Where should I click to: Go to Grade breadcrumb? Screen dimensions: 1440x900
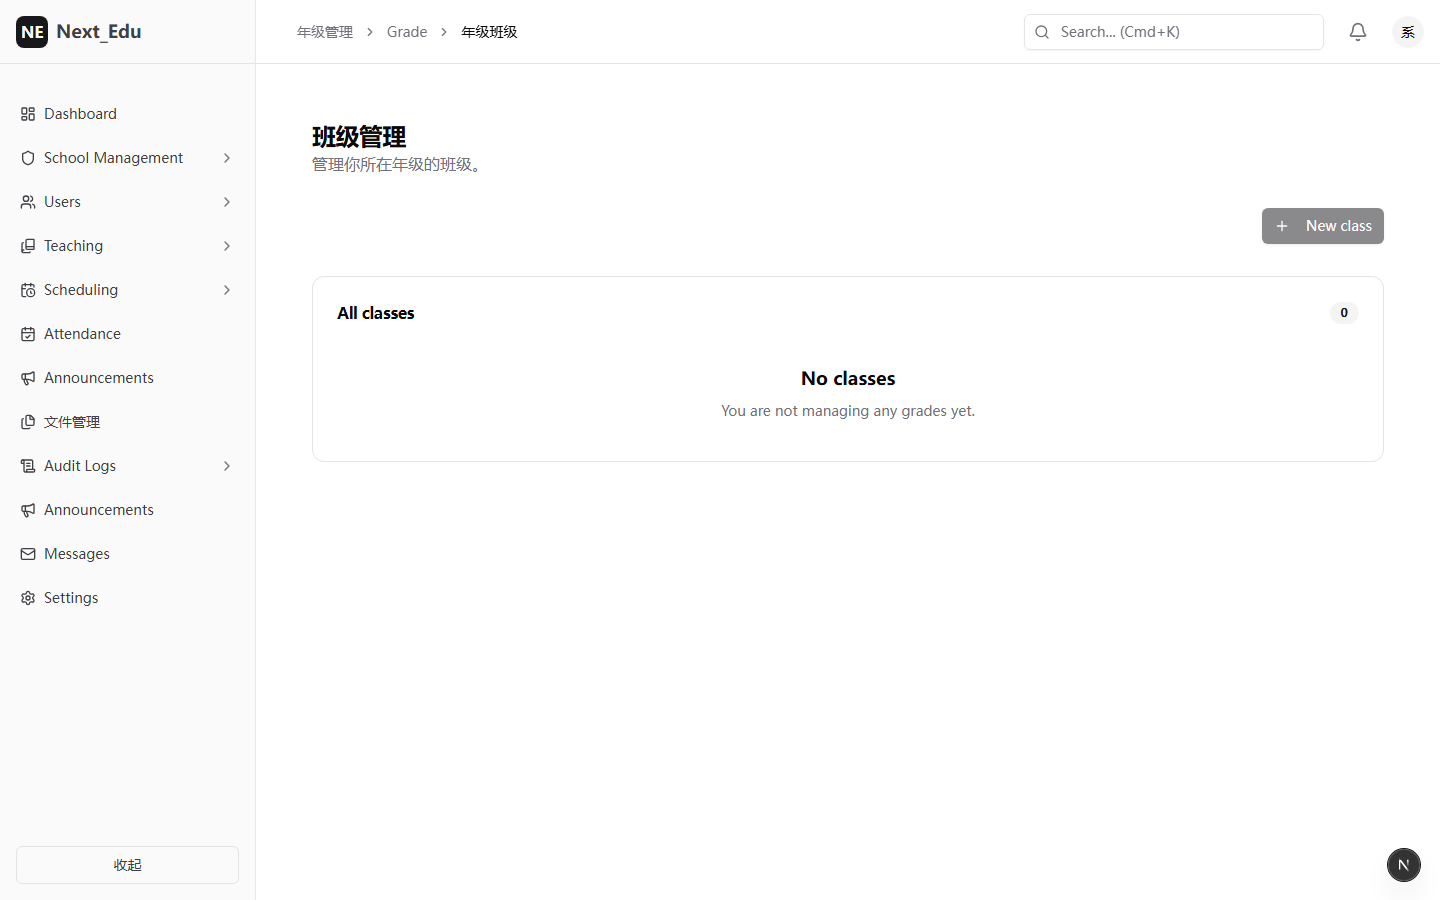(407, 32)
